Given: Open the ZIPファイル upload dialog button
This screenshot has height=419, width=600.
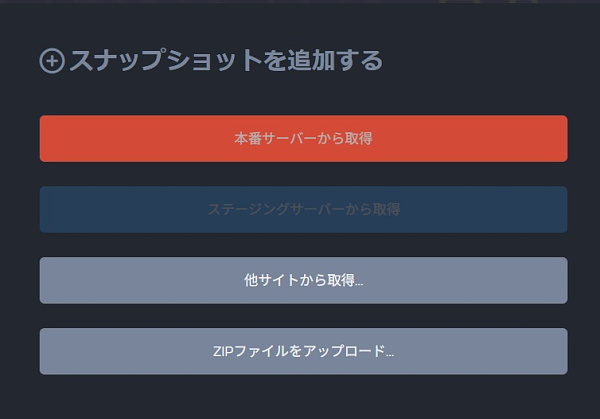Looking at the screenshot, I should 303,351.
